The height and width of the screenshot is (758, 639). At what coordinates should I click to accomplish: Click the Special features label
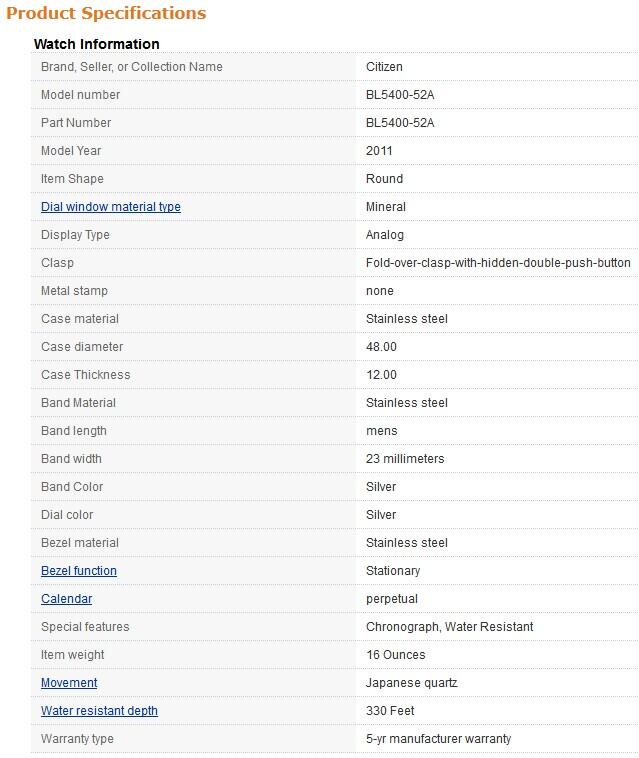(85, 627)
